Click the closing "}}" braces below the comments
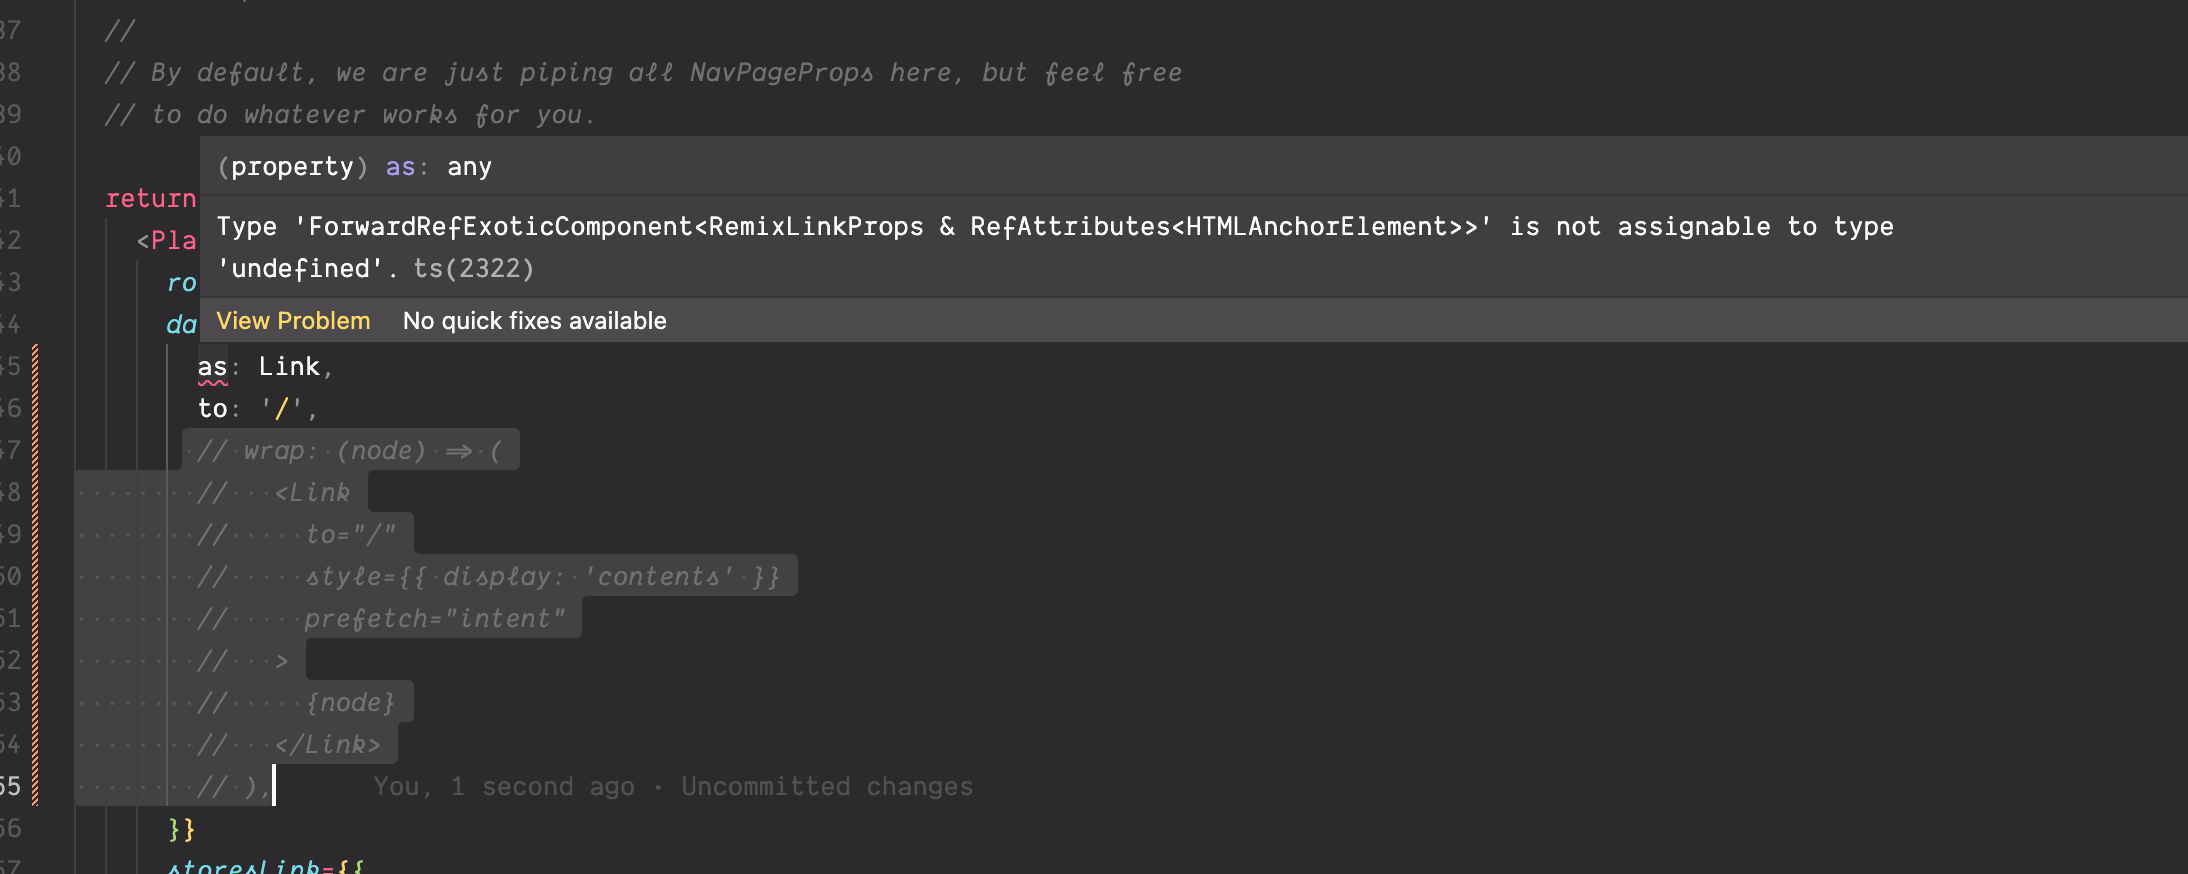 (x=182, y=829)
